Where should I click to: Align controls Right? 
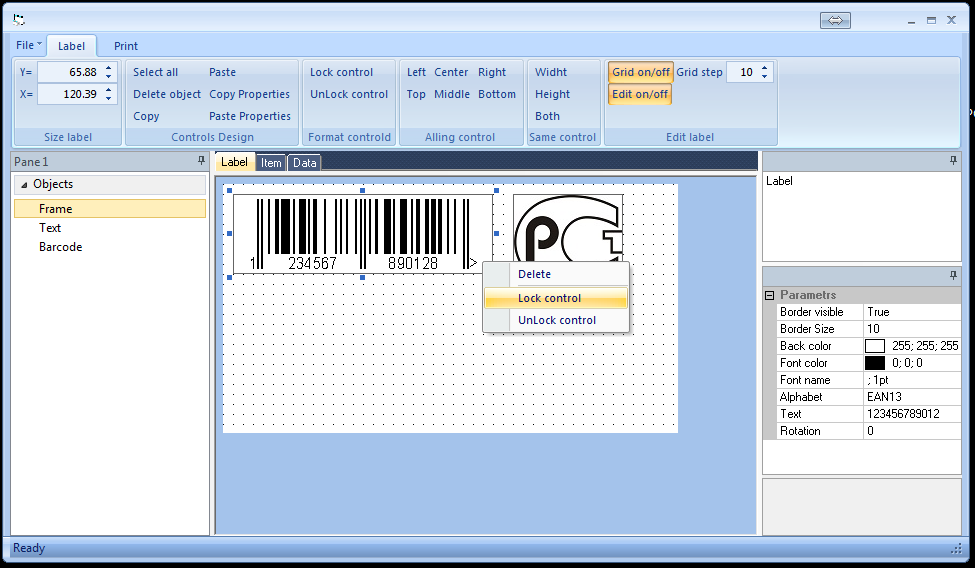pyautogui.click(x=492, y=72)
